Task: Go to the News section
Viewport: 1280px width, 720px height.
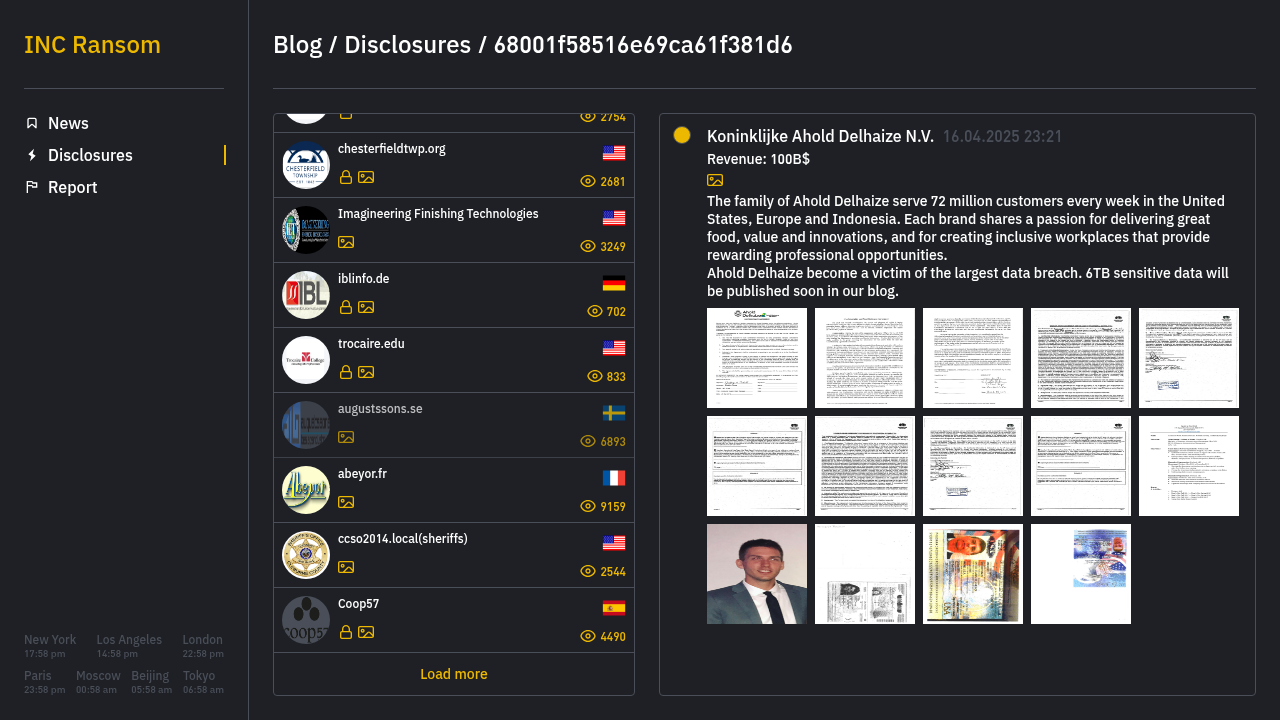Action: pyautogui.click(x=68, y=123)
